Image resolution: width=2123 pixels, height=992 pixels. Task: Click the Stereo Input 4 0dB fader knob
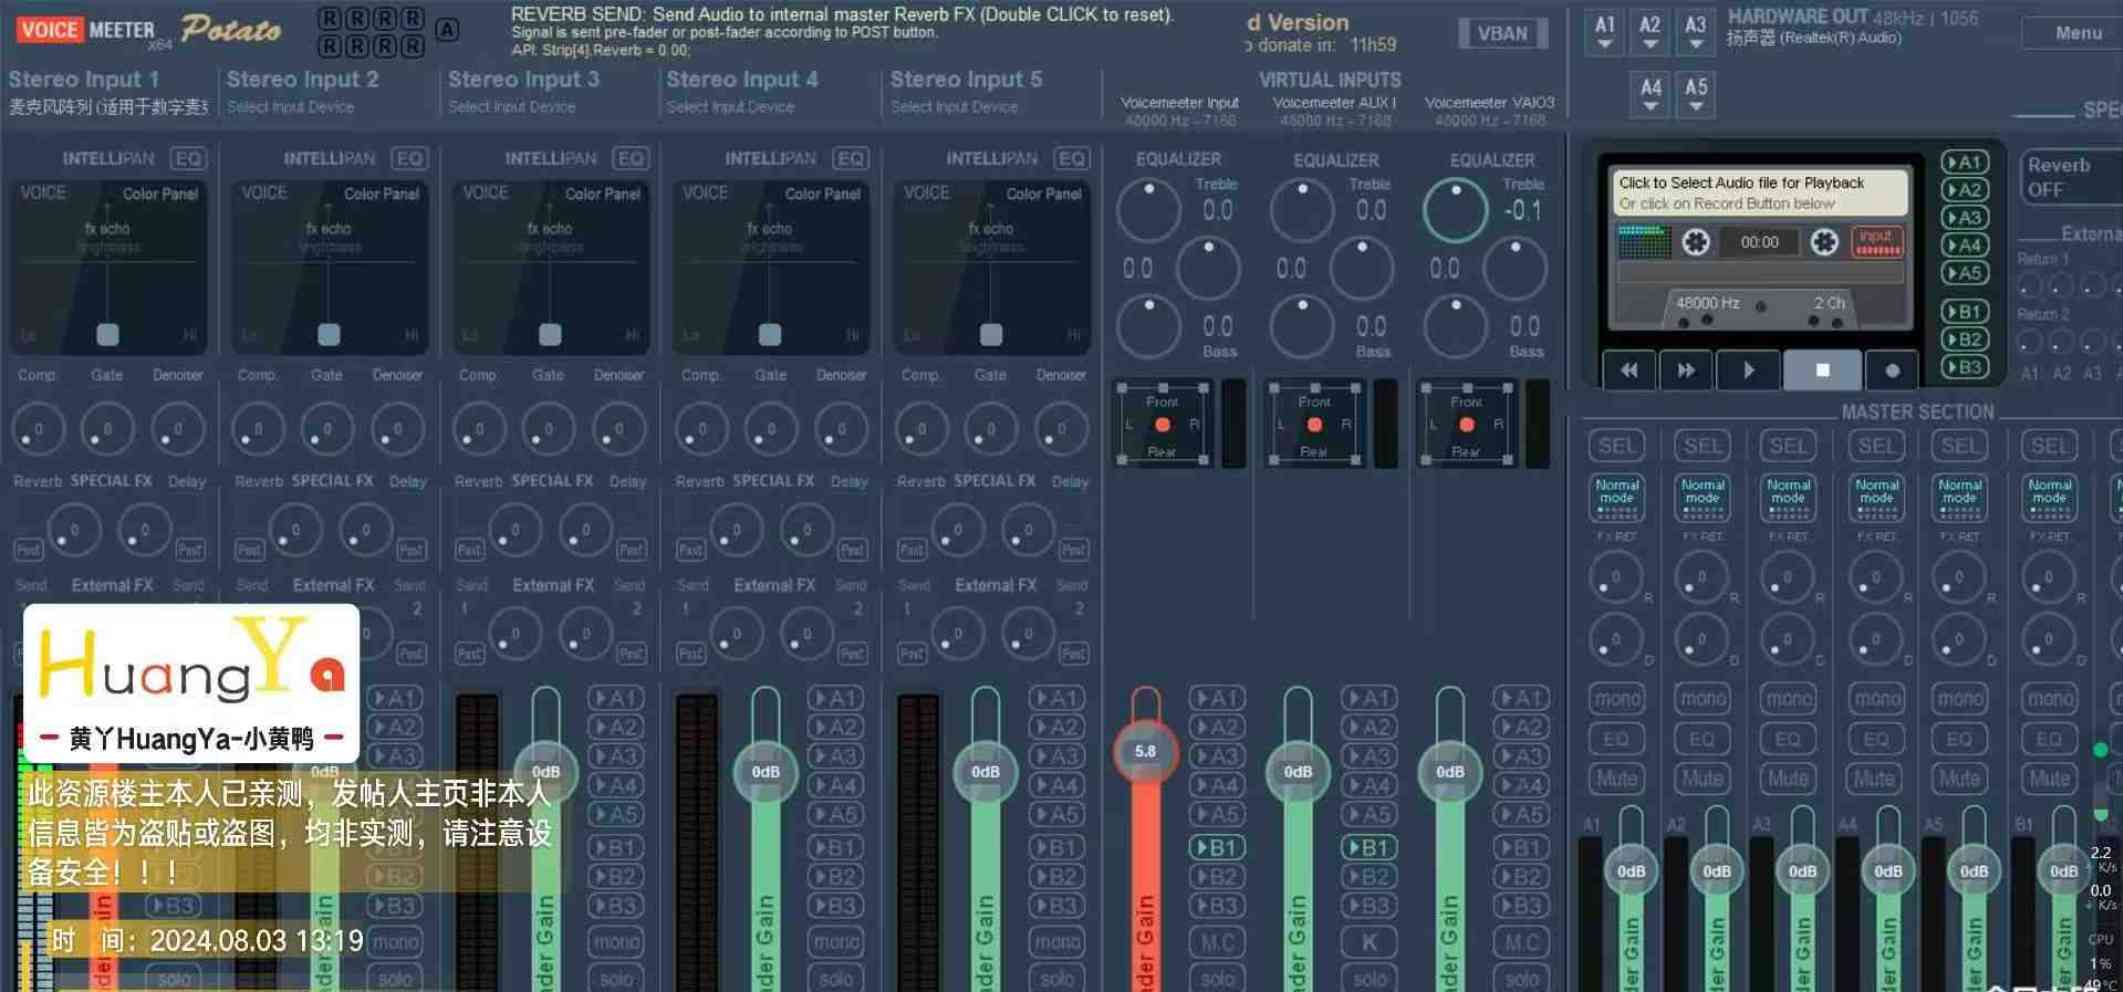click(x=765, y=772)
